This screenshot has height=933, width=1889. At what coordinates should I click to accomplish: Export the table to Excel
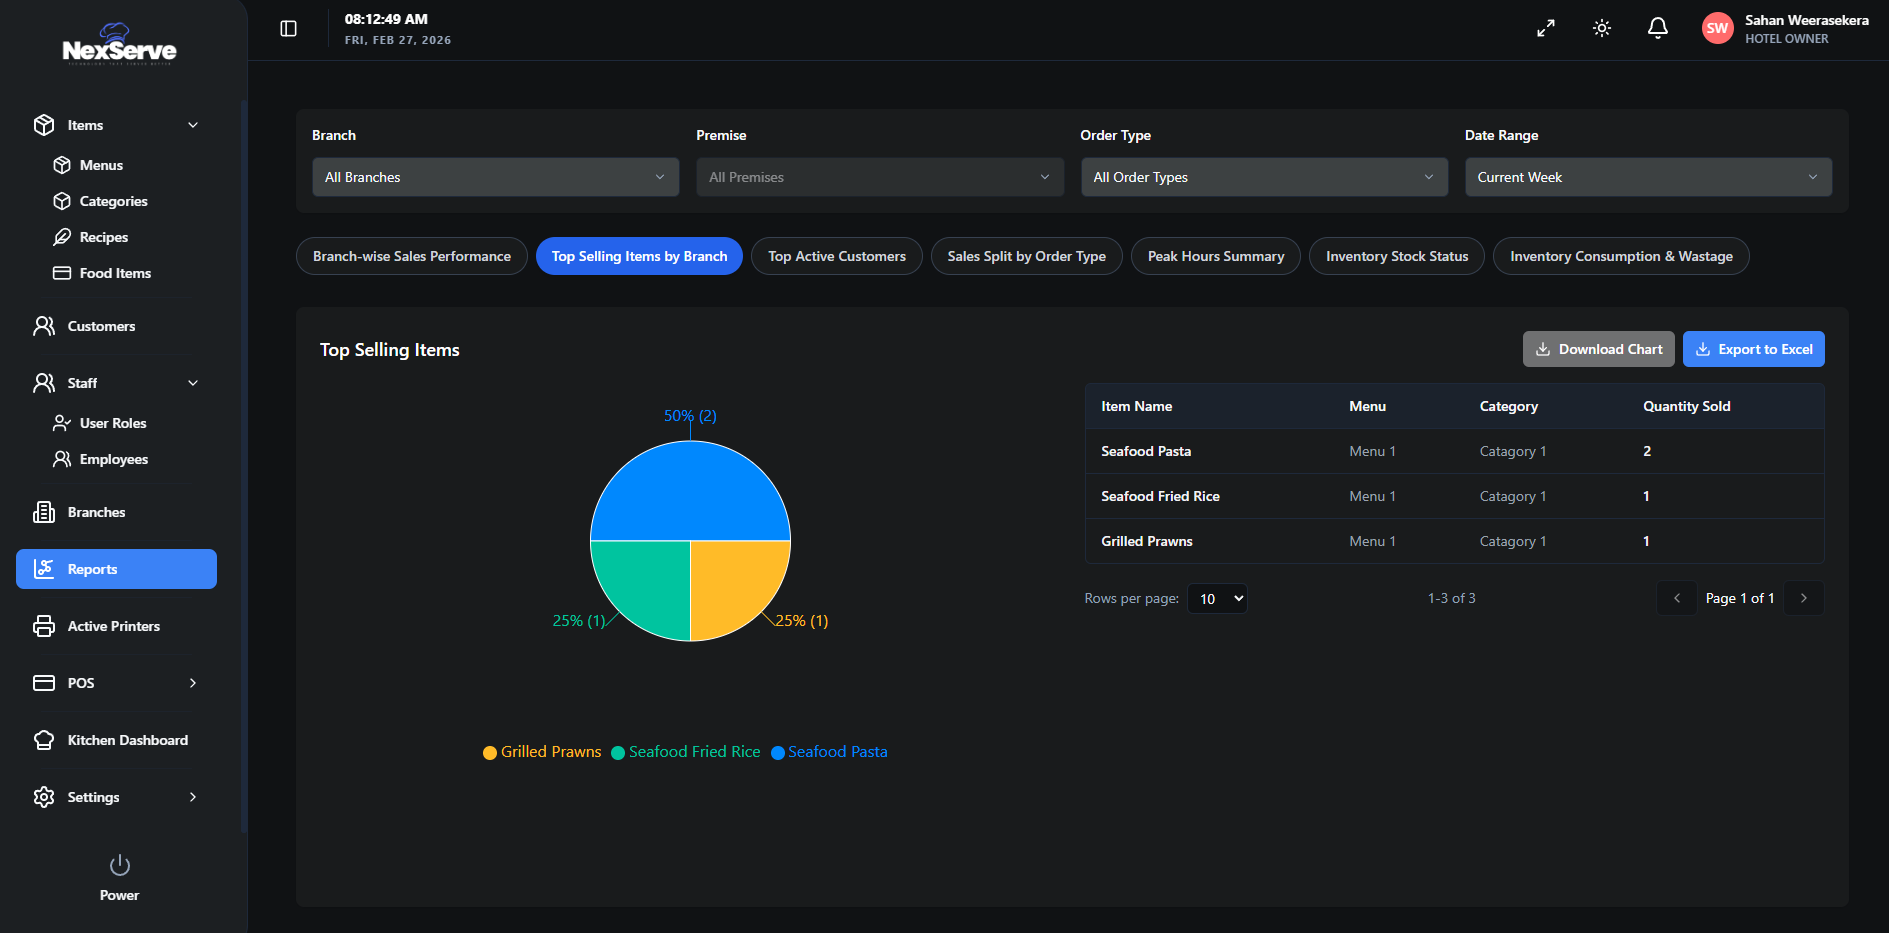click(x=1753, y=349)
